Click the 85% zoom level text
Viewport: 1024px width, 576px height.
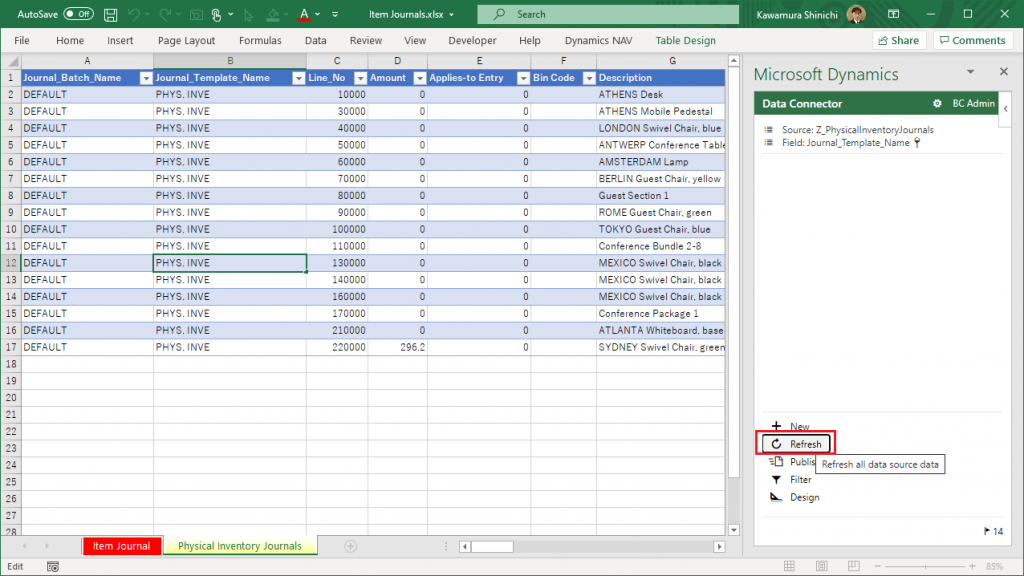(995, 566)
